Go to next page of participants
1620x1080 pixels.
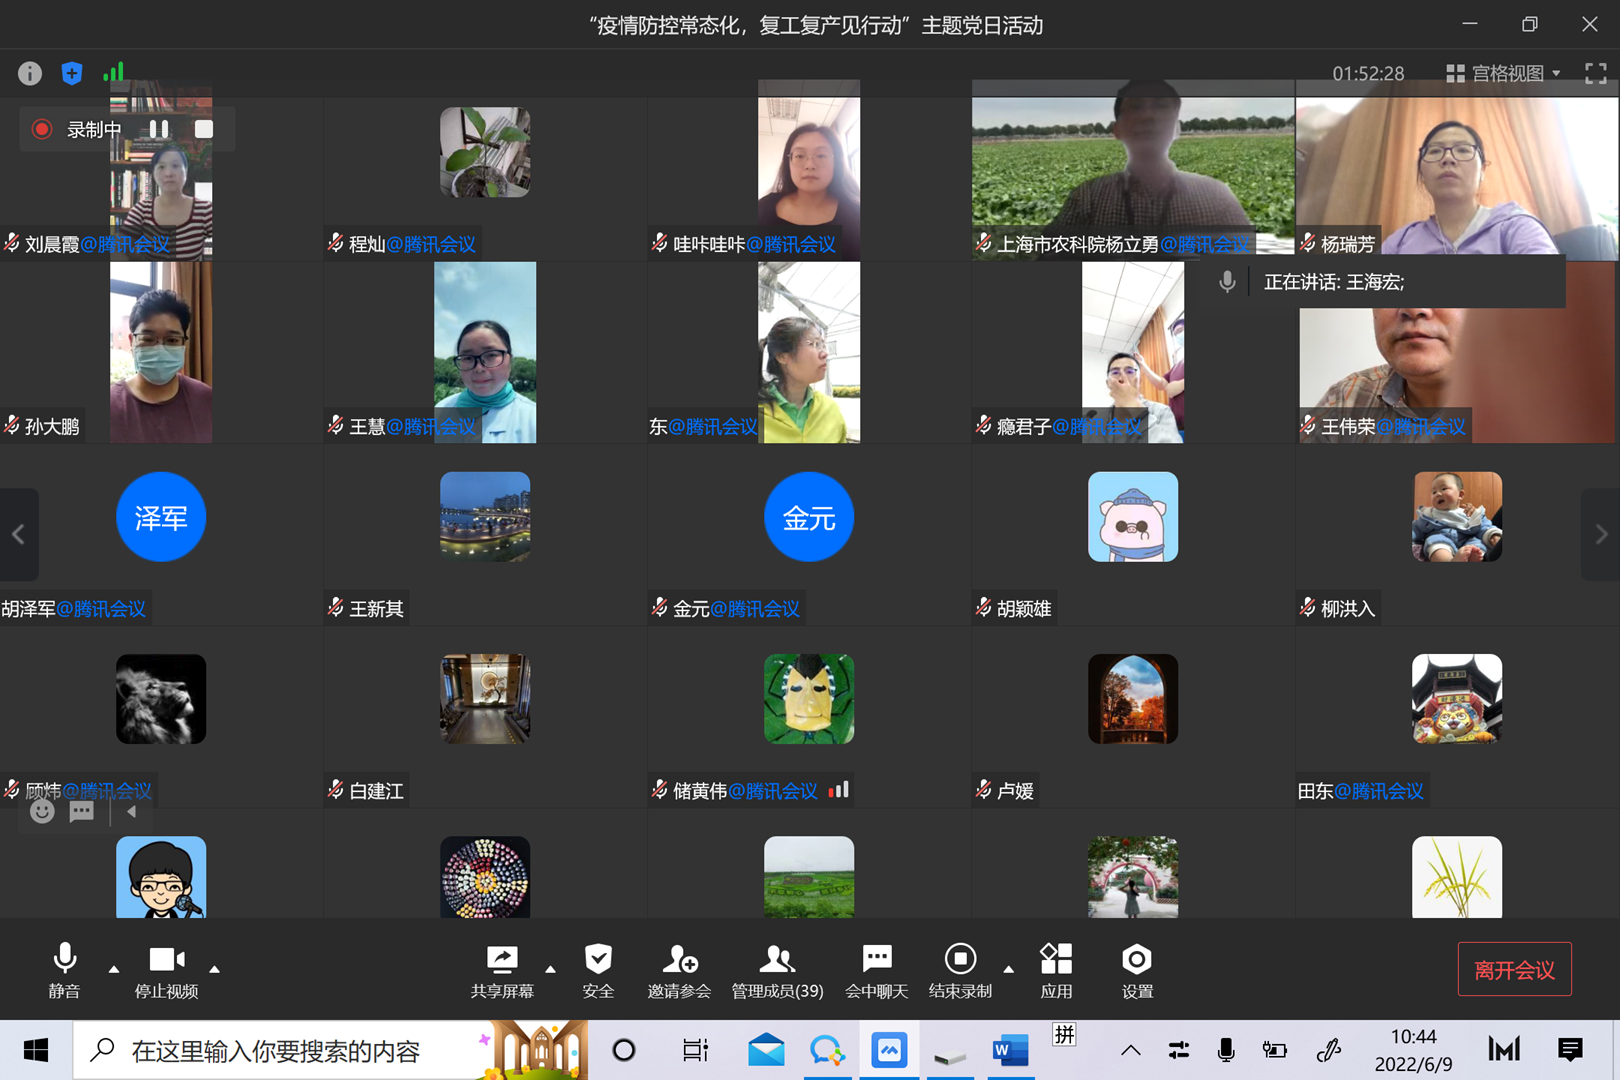click(x=1600, y=535)
